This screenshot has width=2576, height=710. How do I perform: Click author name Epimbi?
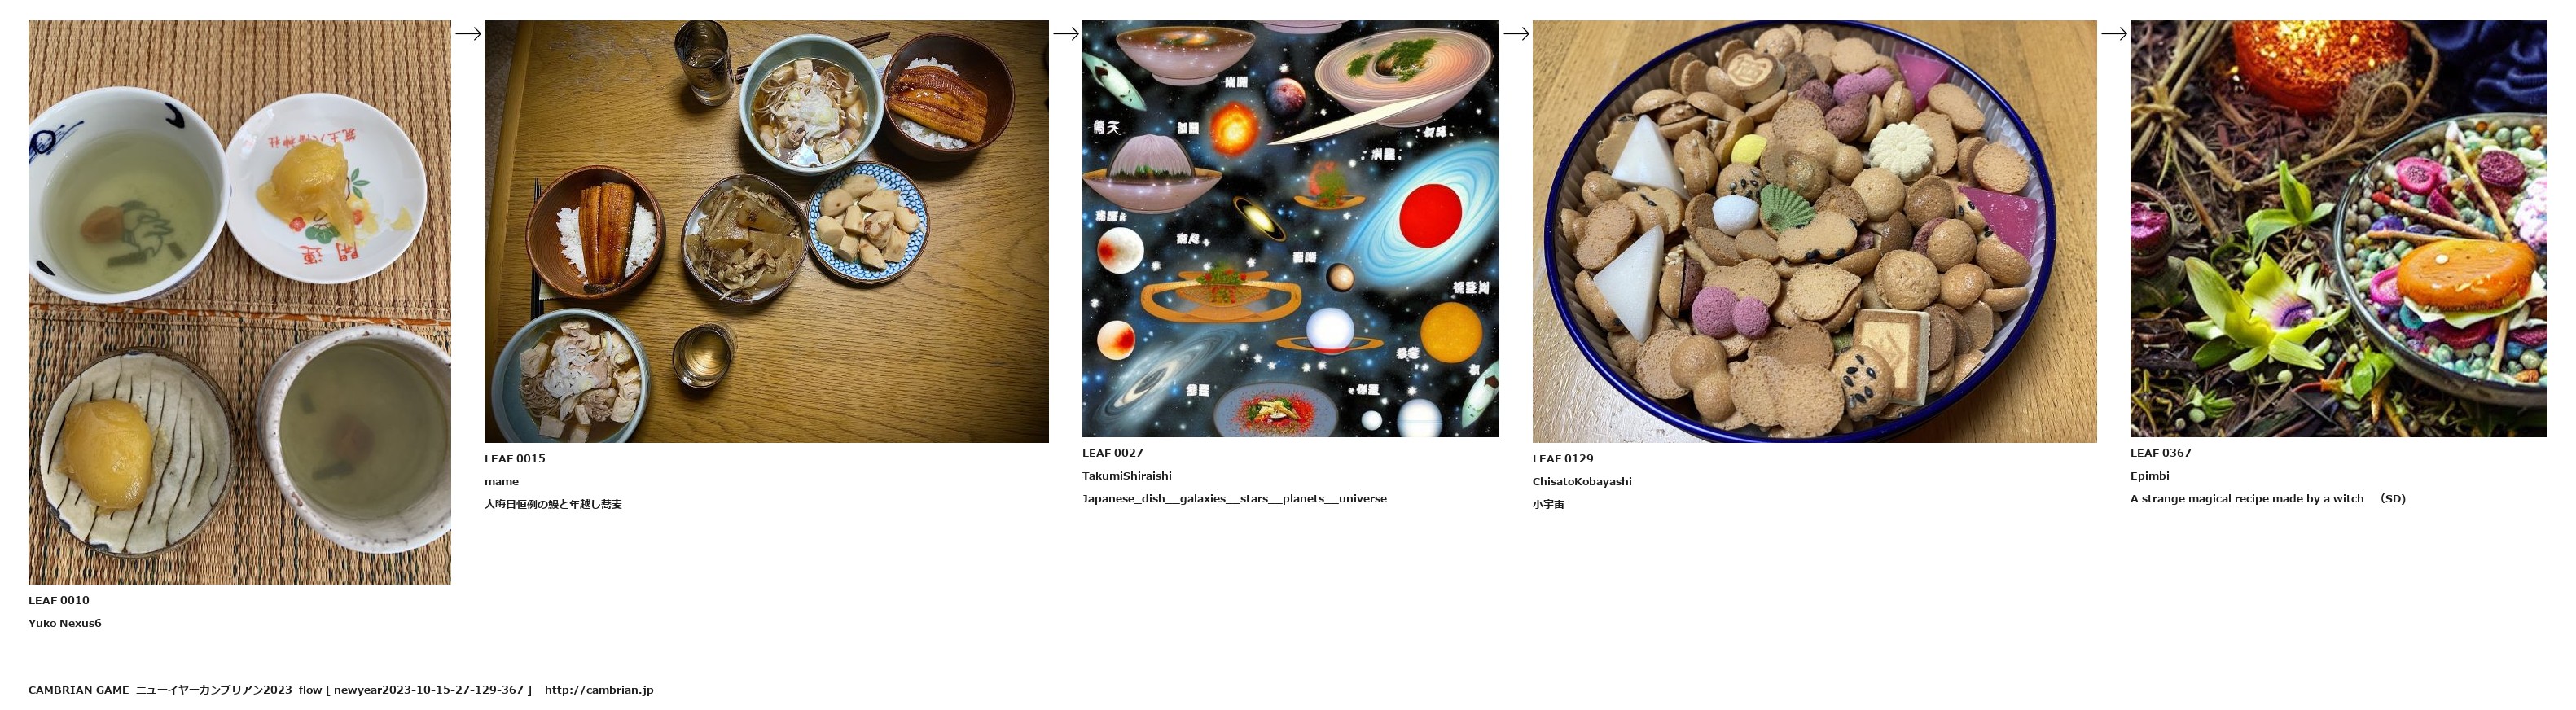2149,476
